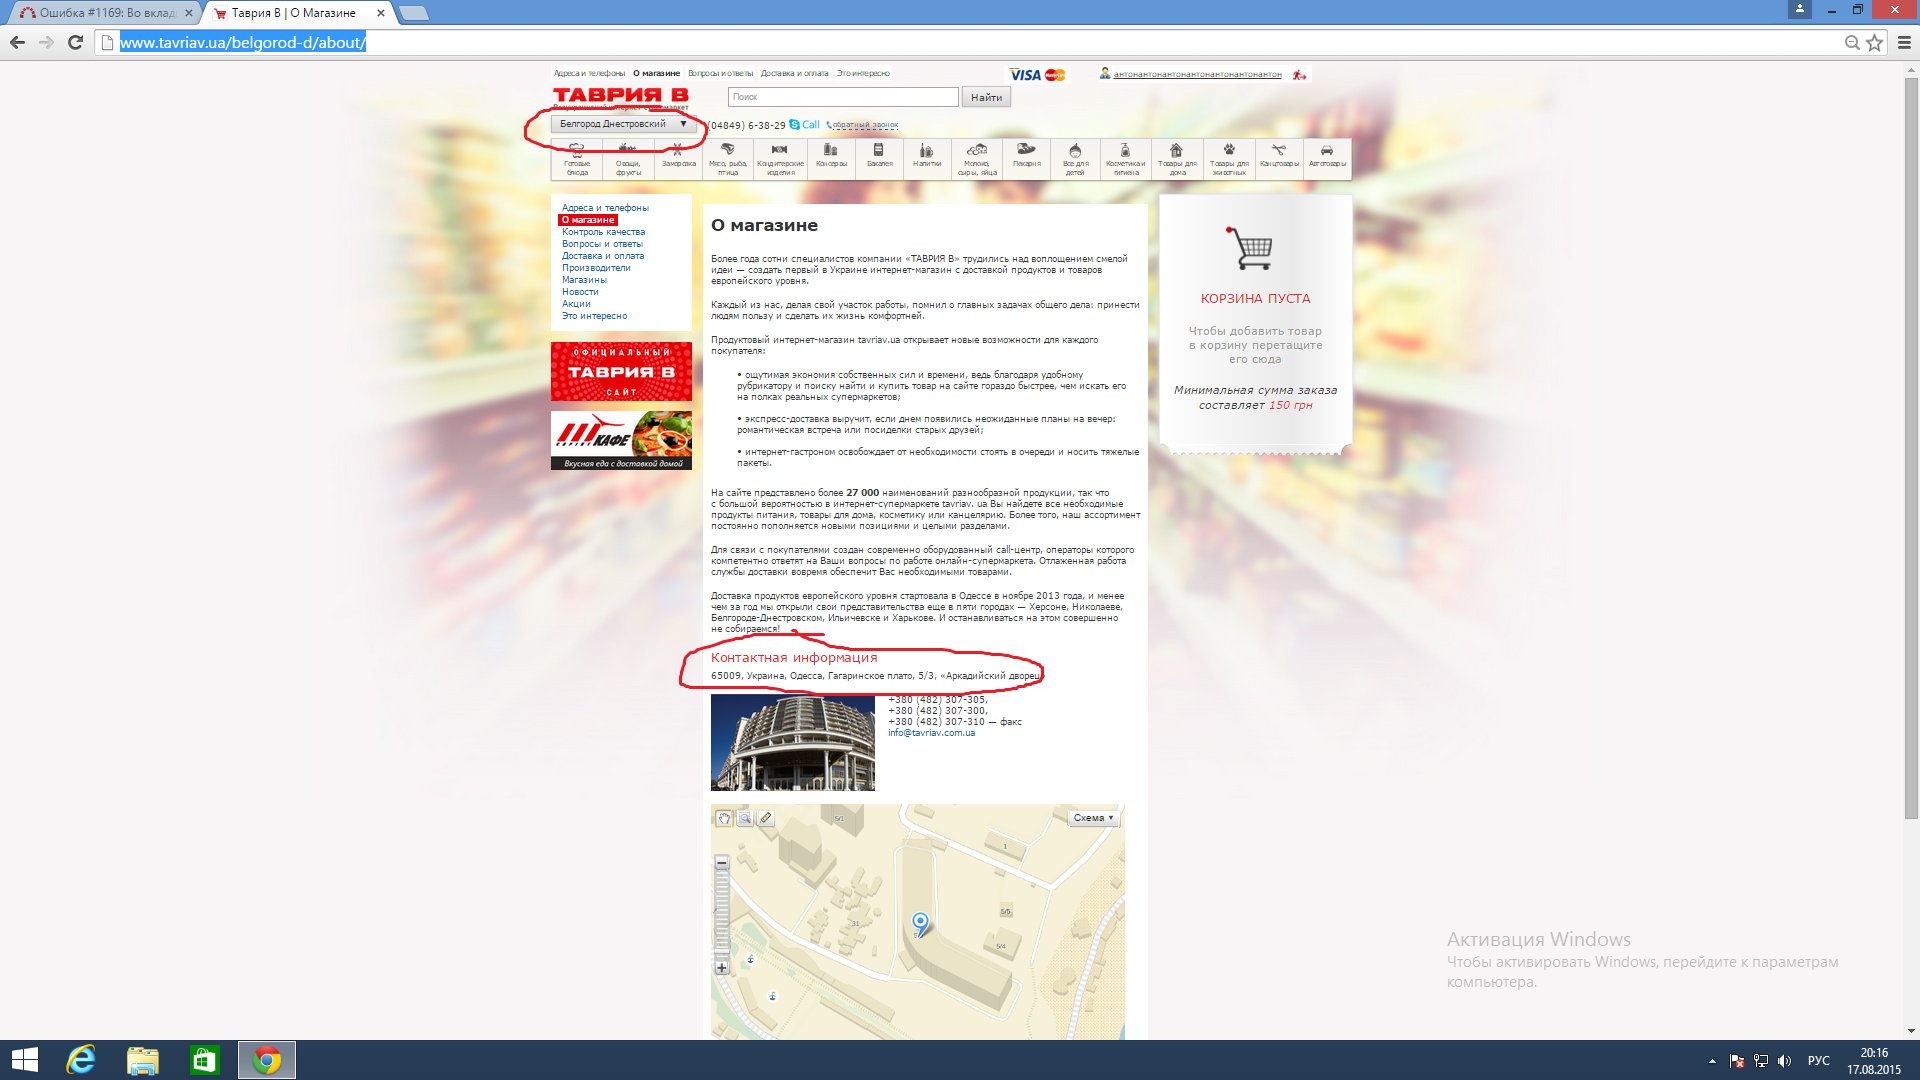Open the Chrome menu hamburger button
The height and width of the screenshot is (1080, 1920).
(1904, 42)
